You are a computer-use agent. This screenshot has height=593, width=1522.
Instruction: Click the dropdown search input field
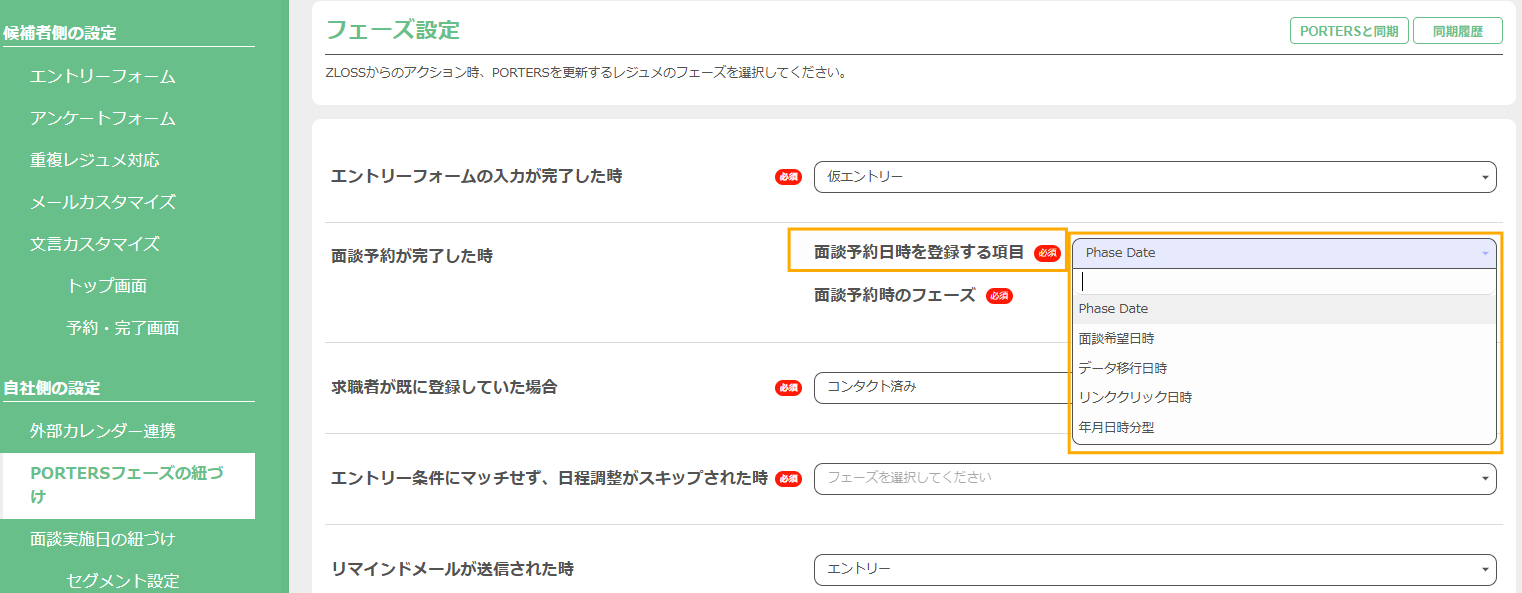click(1283, 282)
